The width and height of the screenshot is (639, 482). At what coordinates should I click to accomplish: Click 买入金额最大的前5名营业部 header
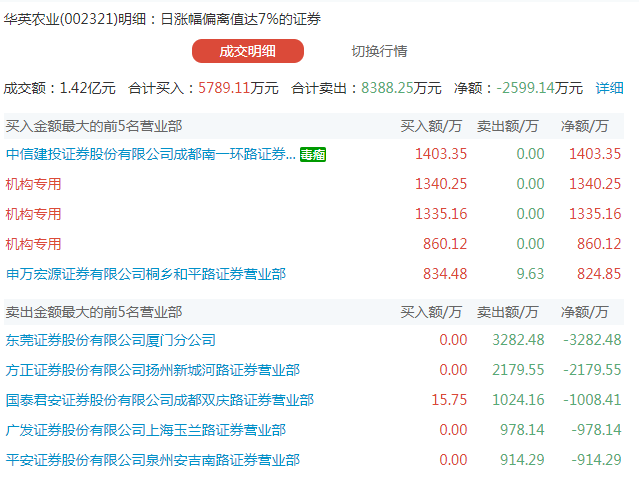pos(94,126)
